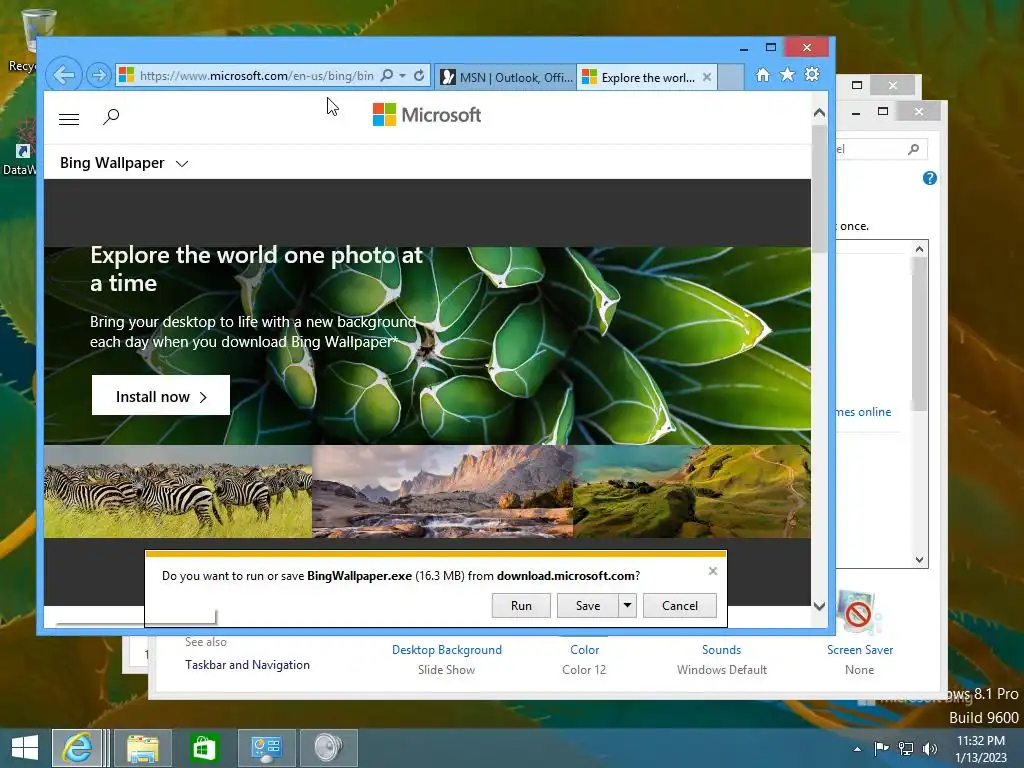
Task: Open Taskbar and Navigation link
Action: 248,665
